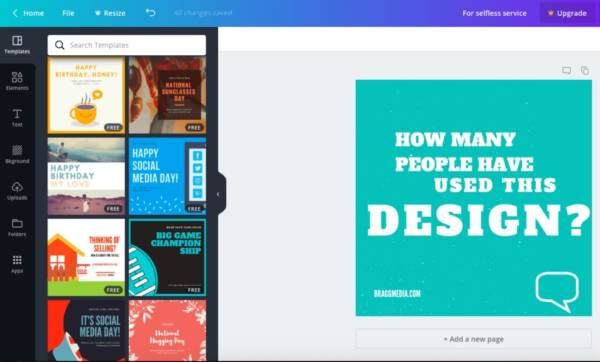Choose the National Hugging Day template
The height and width of the screenshot is (362, 600).
167,330
